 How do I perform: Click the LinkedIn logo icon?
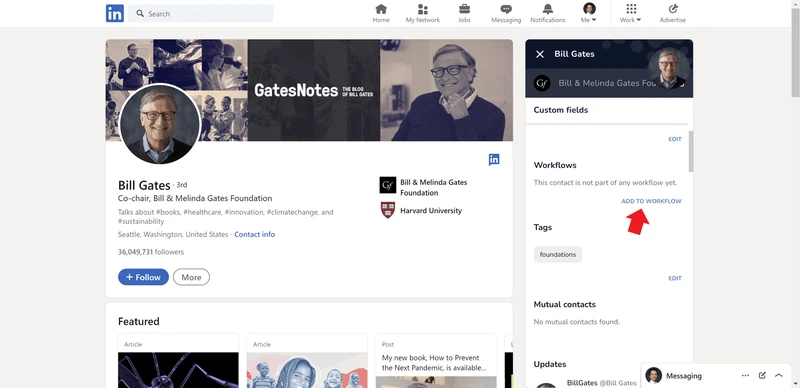(115, 13)
